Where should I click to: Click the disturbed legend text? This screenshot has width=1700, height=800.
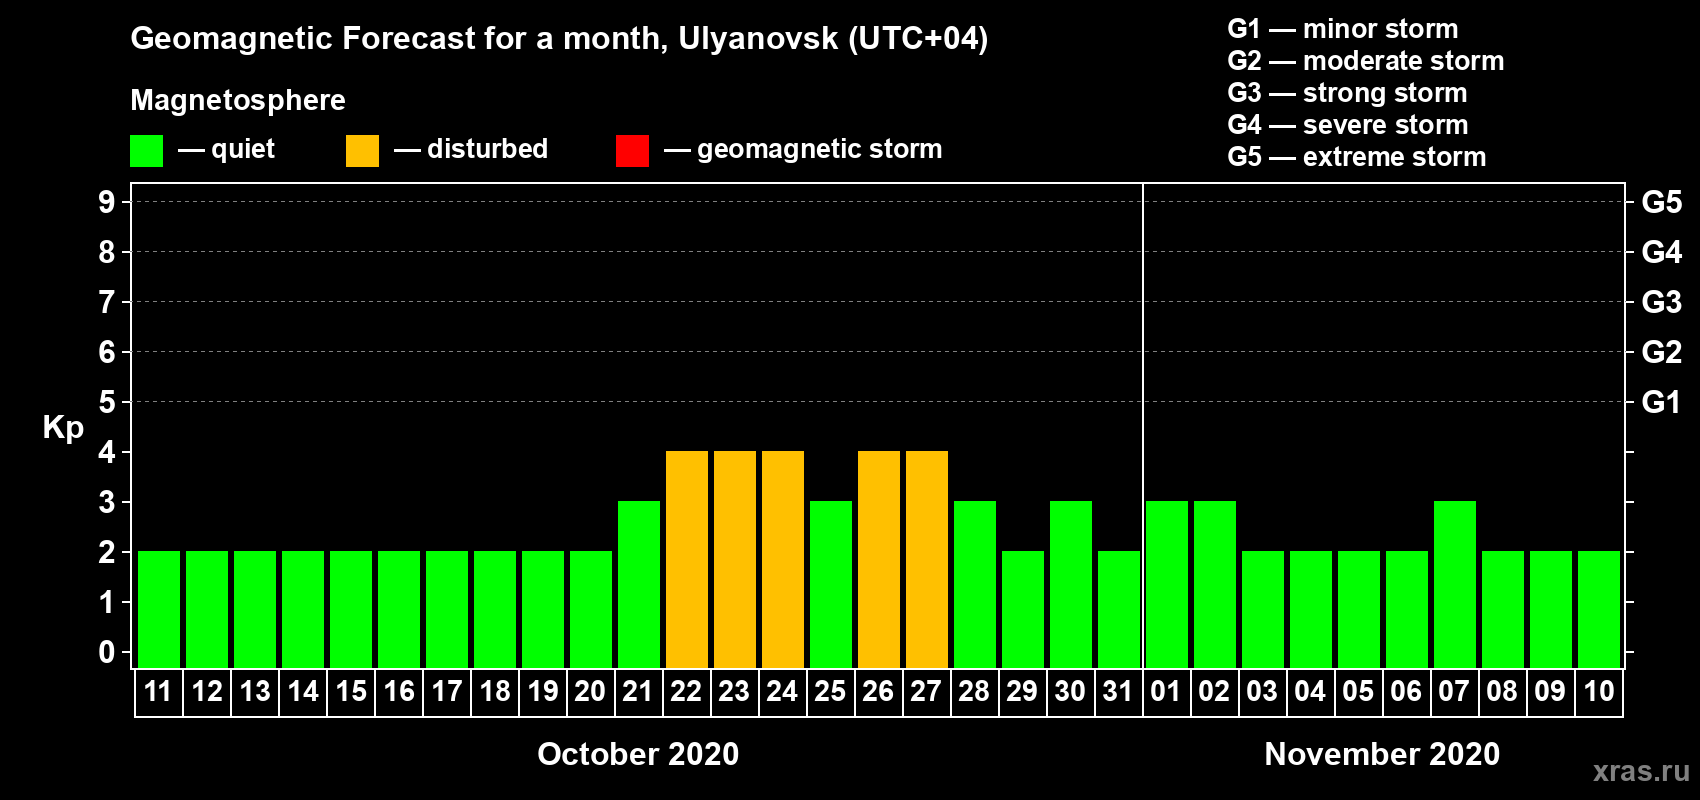(x=488, y=149)
